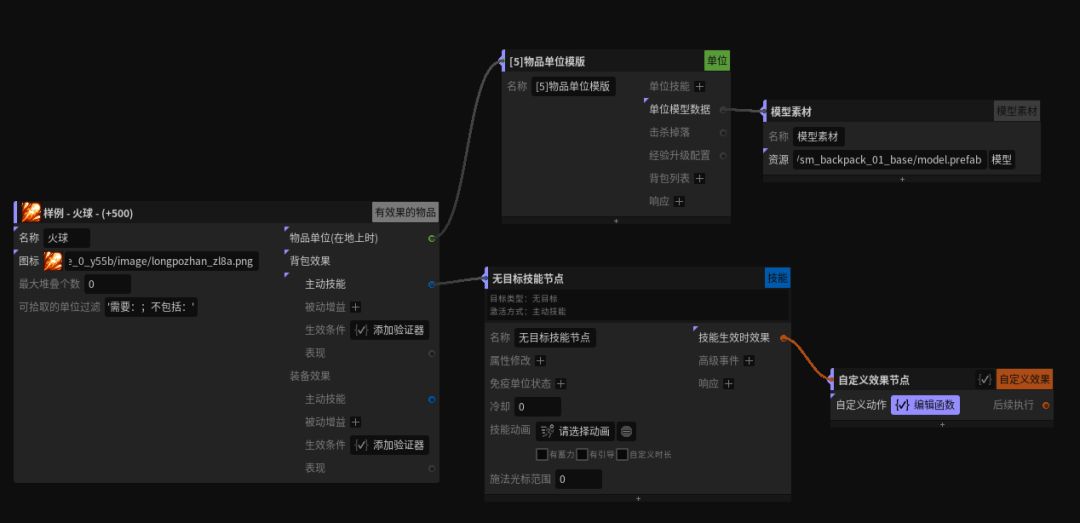Click the icon path field longpozhan_zl8a.png
The image size is (1080, 523).
(161, 261)
